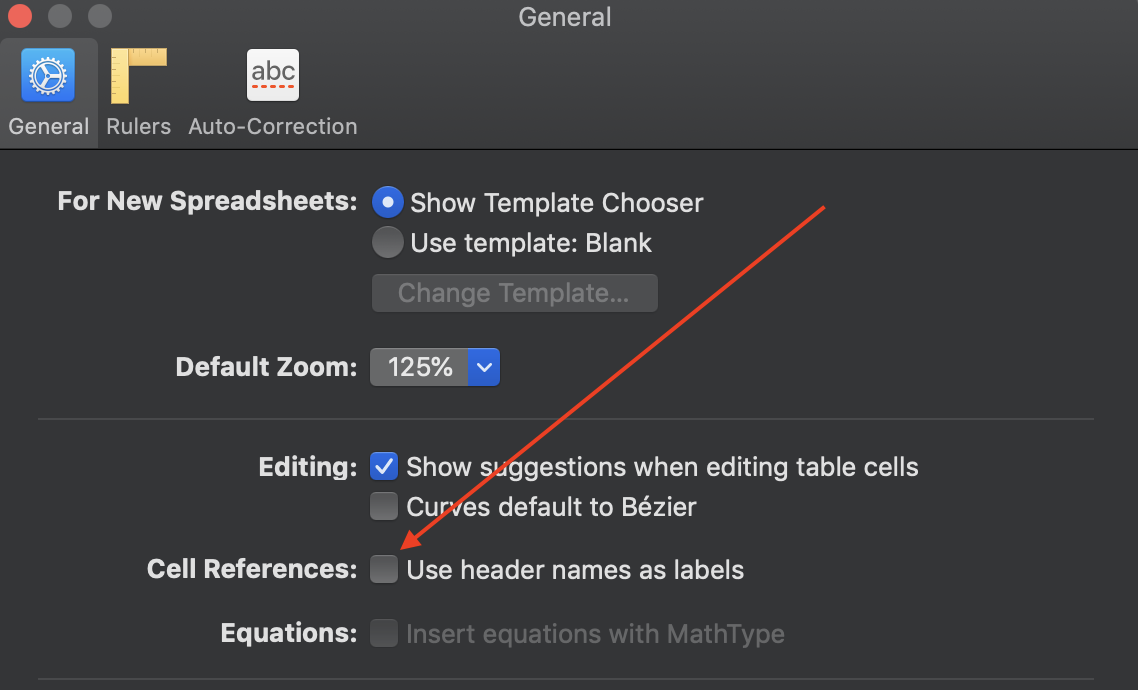The width and height of the screenshot is (1138, 690).
Task: Enable Use header names as labels
Action: [x=384, y=570]
